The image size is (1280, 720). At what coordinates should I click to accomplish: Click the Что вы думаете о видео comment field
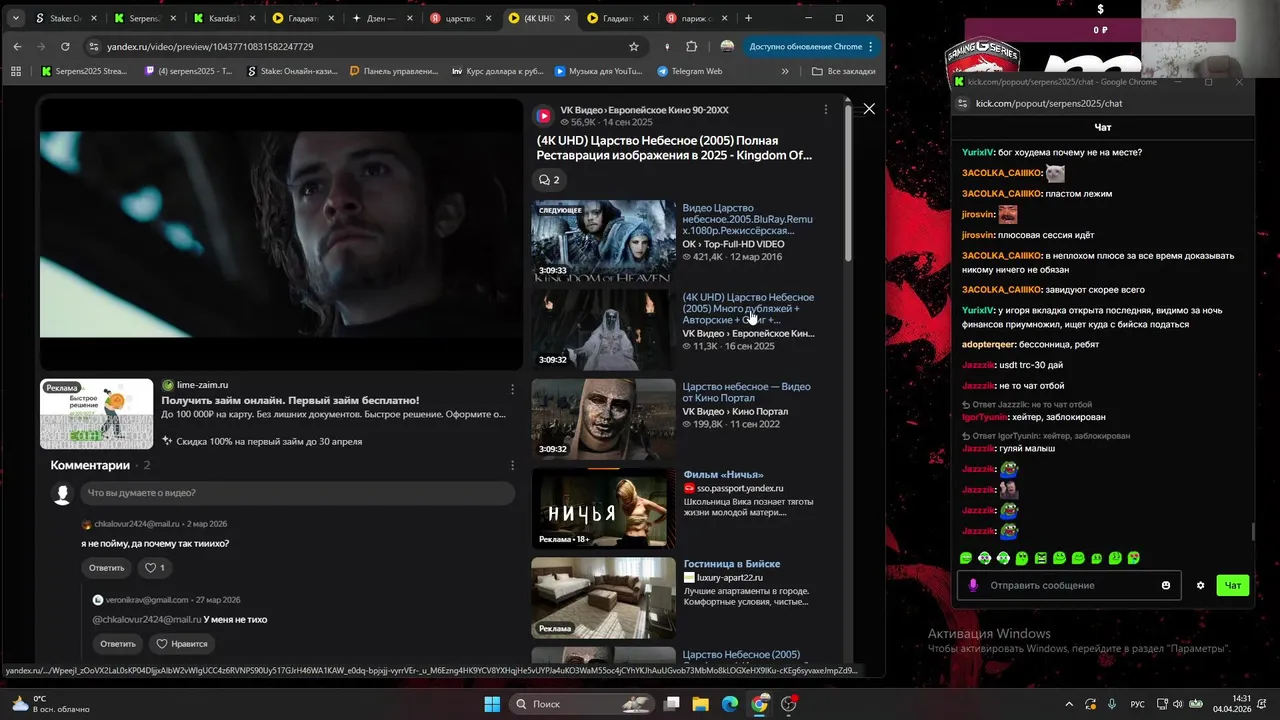click(x=298, y=493)
